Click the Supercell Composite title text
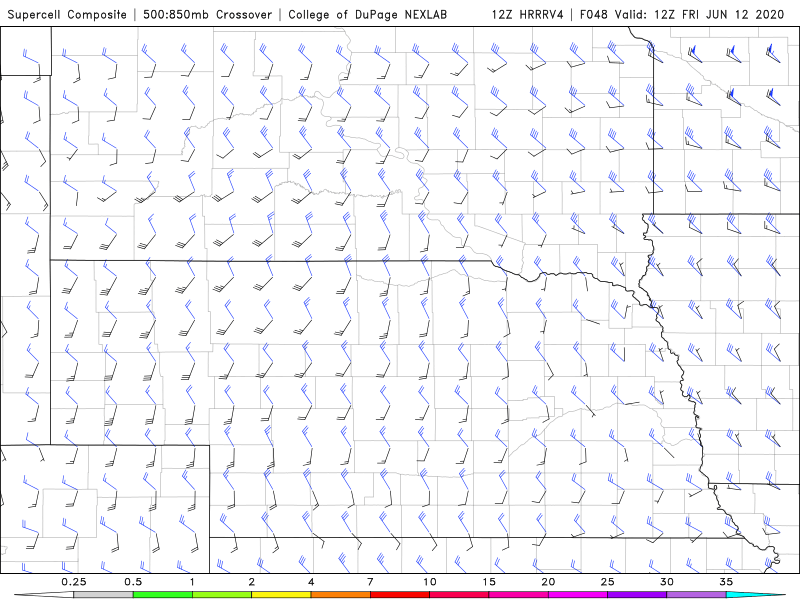Viewport: 800px width, 600px height. point(67,14)
